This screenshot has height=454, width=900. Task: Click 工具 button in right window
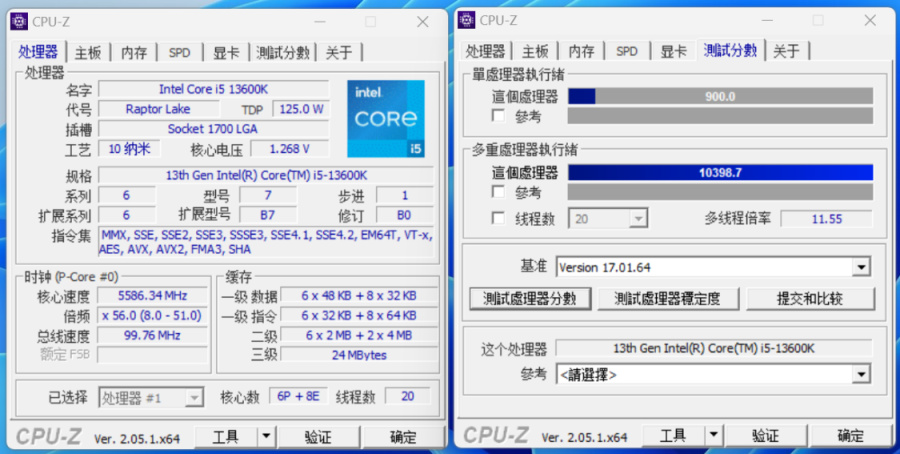click(673, 436)
